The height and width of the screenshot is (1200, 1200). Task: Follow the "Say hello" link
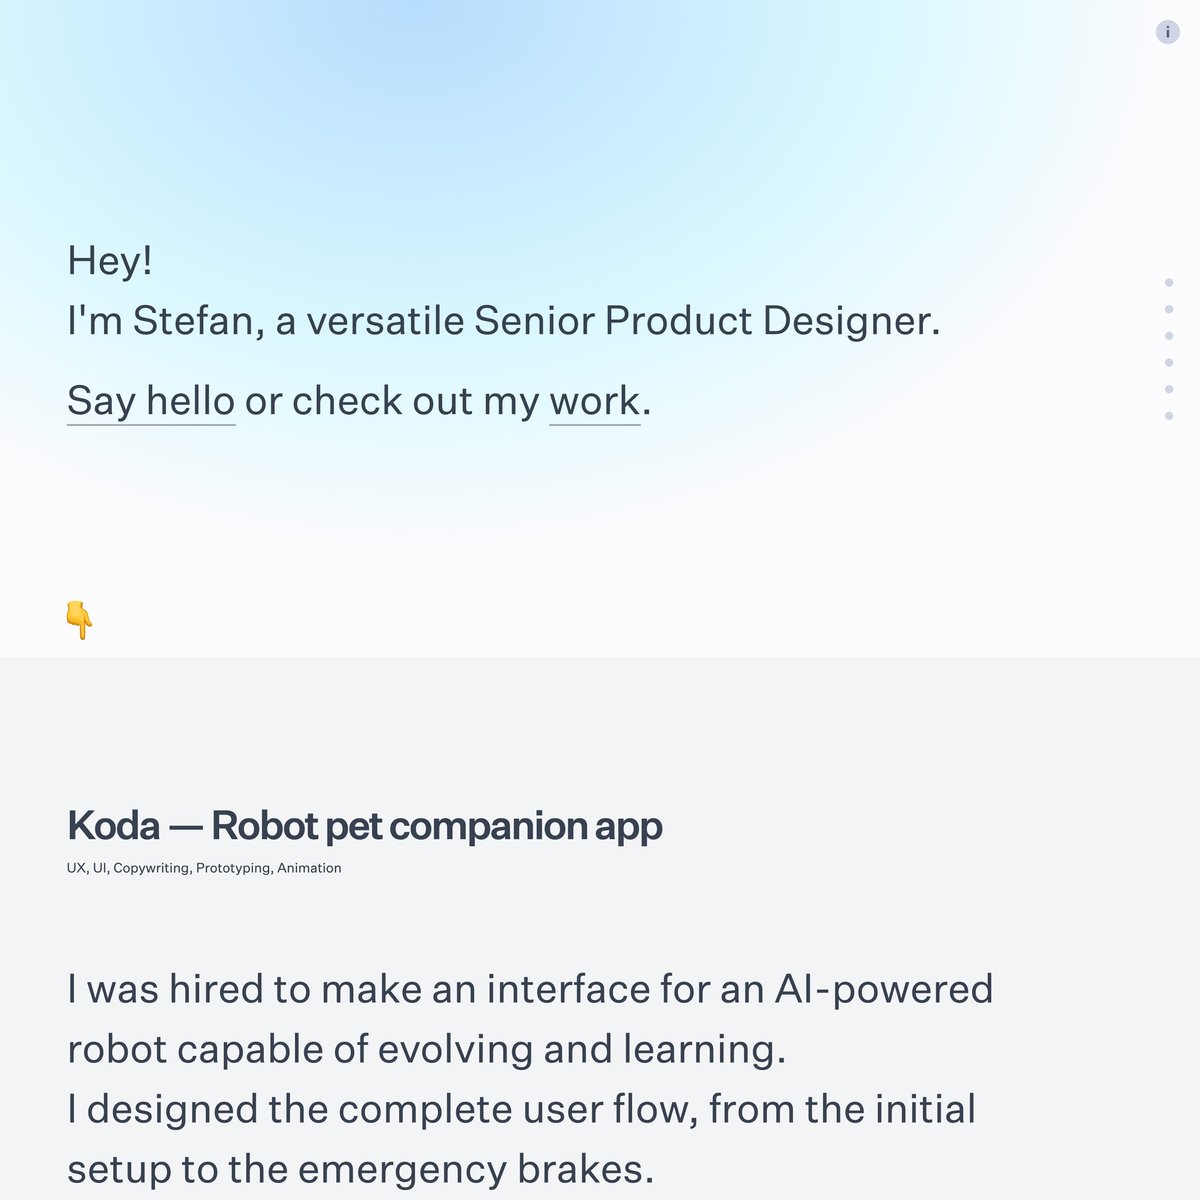point(151,401)
